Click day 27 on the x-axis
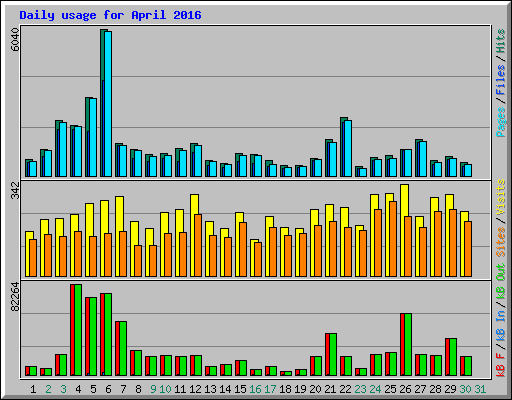Viewport: 512px width, 400px height. [420, 389]
